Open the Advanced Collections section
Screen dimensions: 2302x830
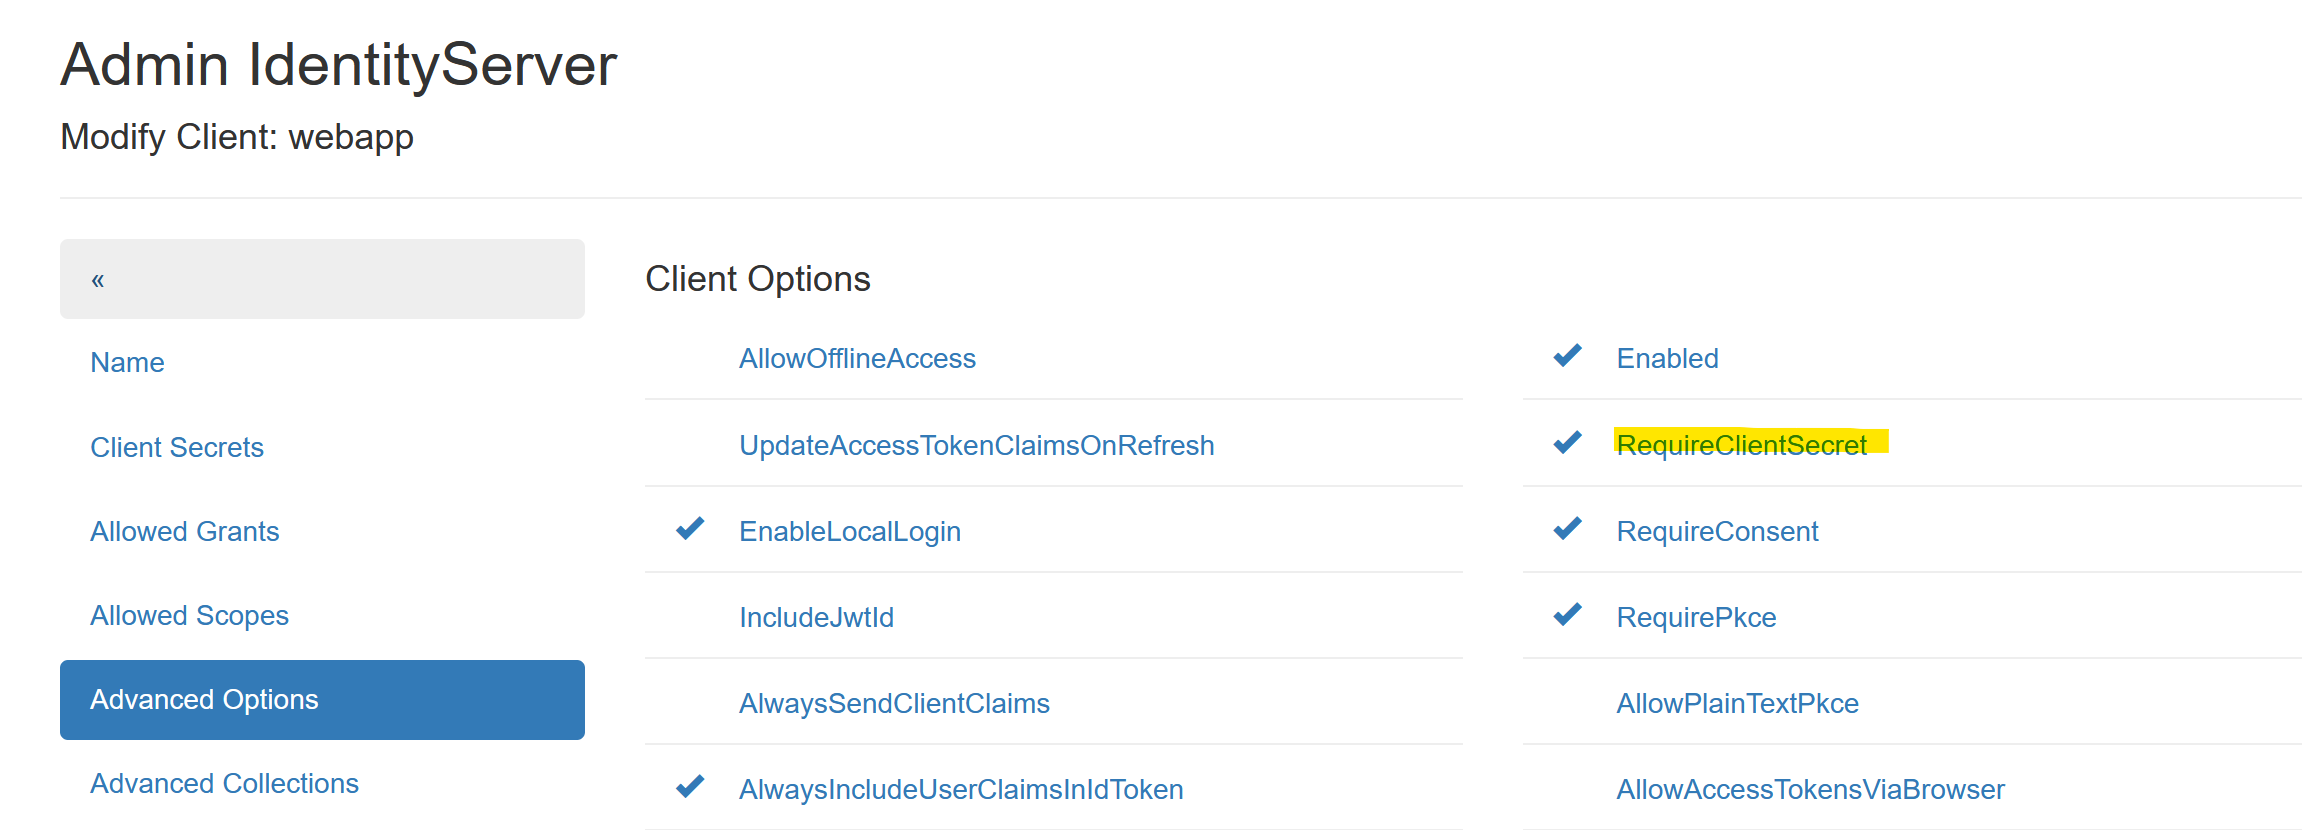pos(224,784)
